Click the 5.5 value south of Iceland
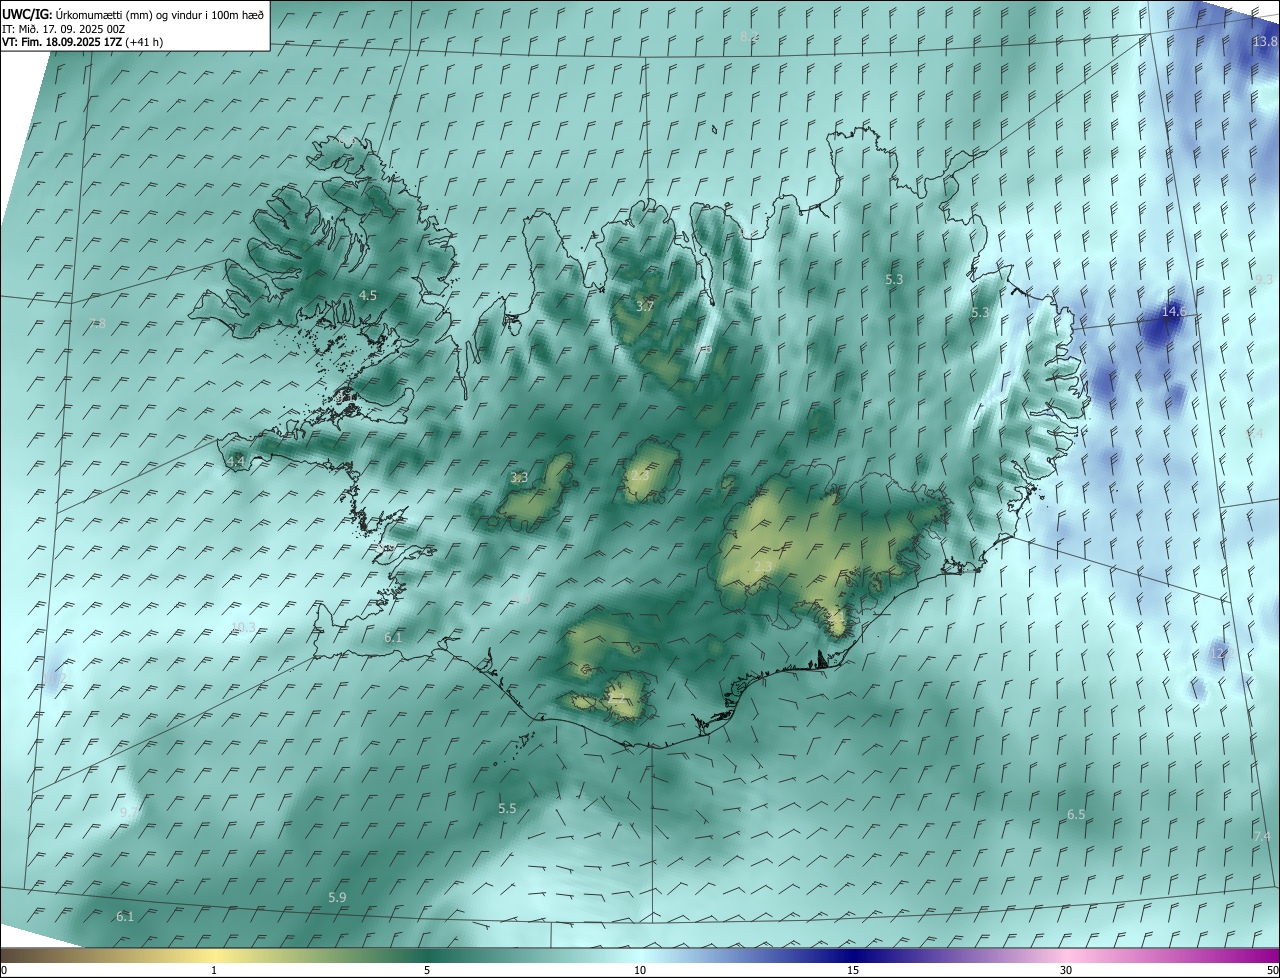This screenshot has width=1280, height=978. pos(507,808)
